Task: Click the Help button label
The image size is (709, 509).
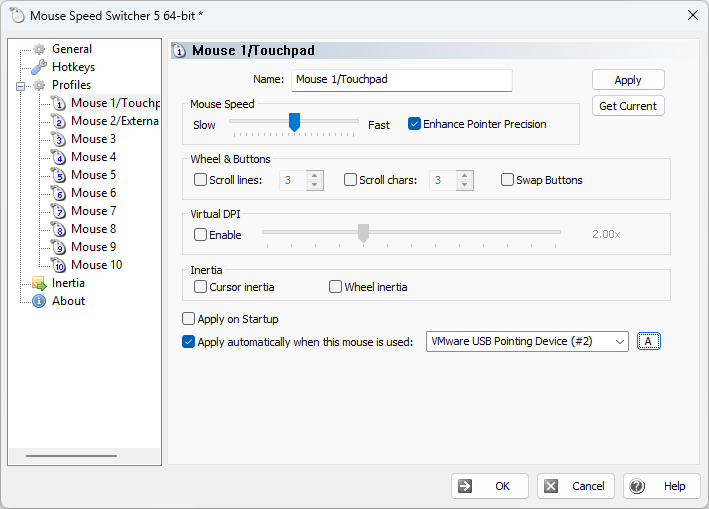Action: [675, 486]
